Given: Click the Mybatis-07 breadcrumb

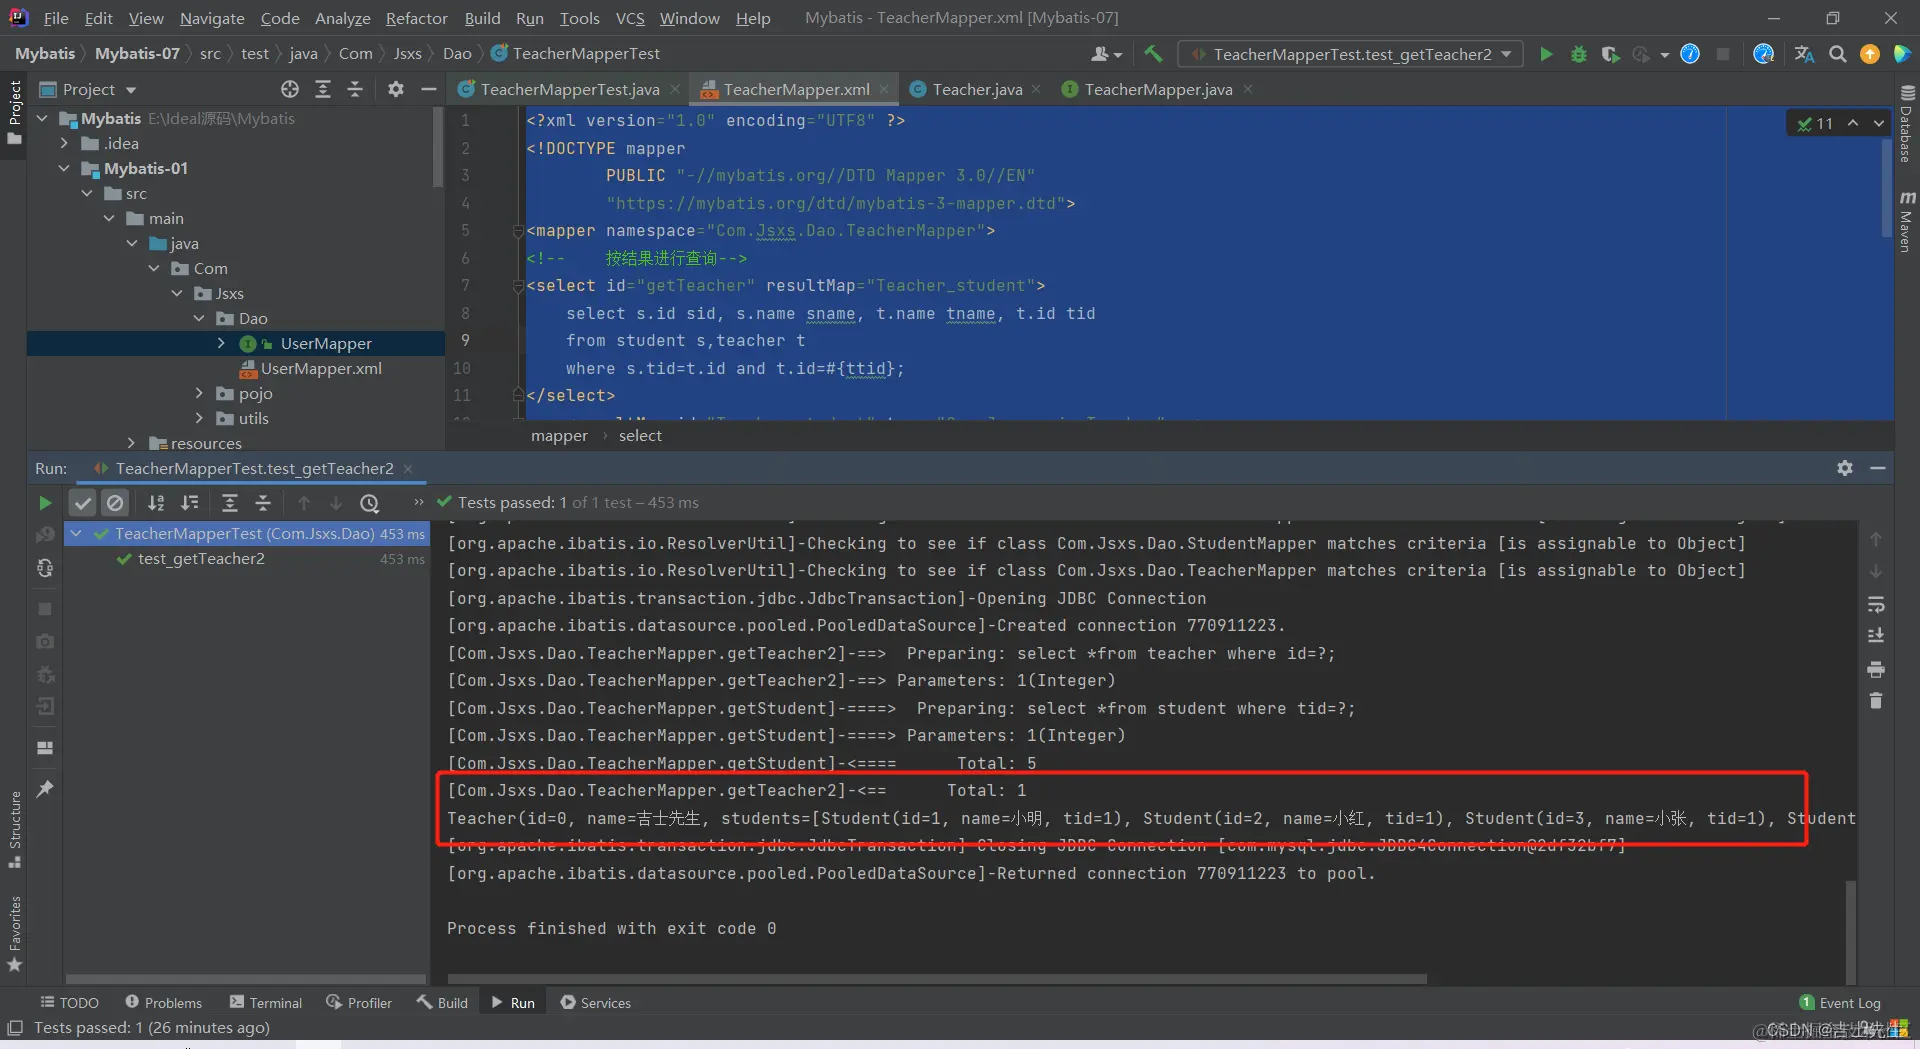Looking at the screenshot, I should [137, 54].
